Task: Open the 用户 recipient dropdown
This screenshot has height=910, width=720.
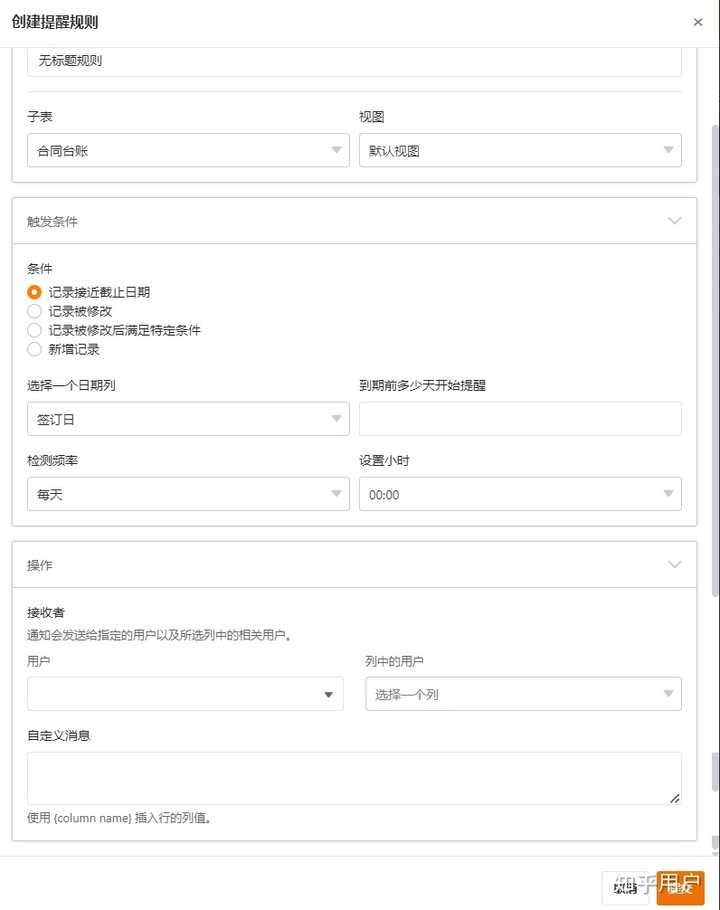Action: click(185, 694)
